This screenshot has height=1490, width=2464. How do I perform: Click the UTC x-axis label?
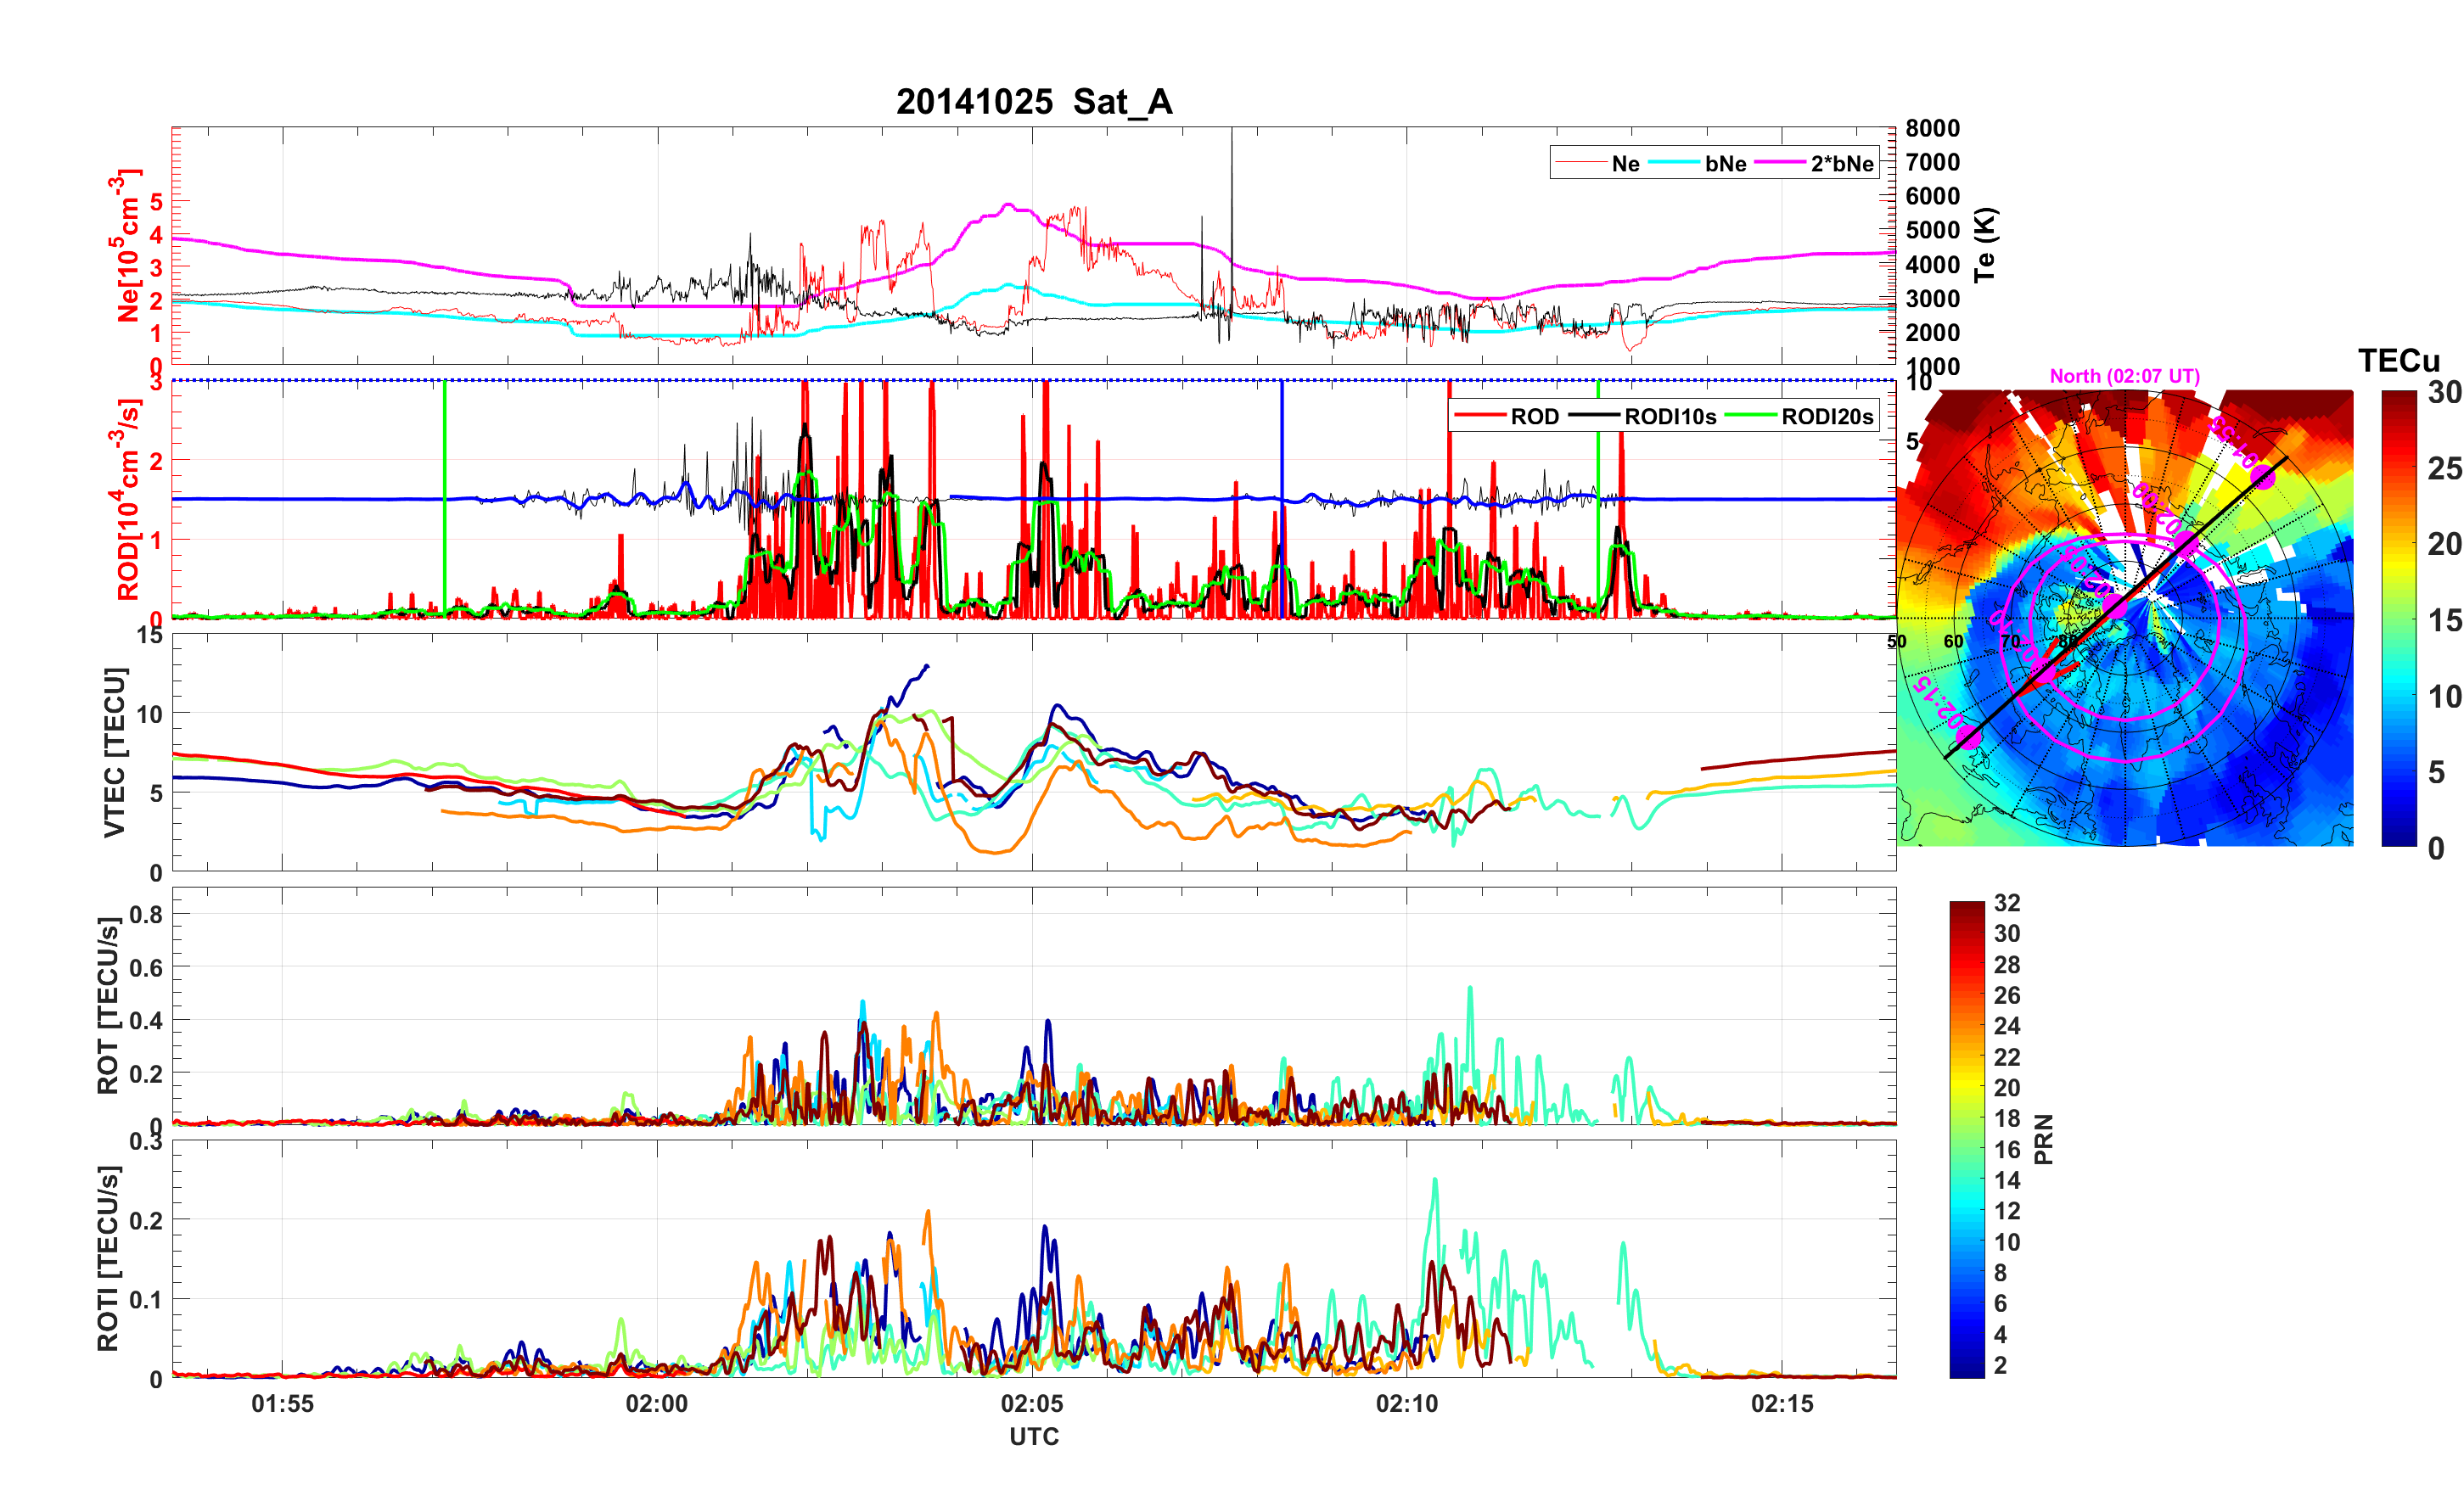1033,1437
